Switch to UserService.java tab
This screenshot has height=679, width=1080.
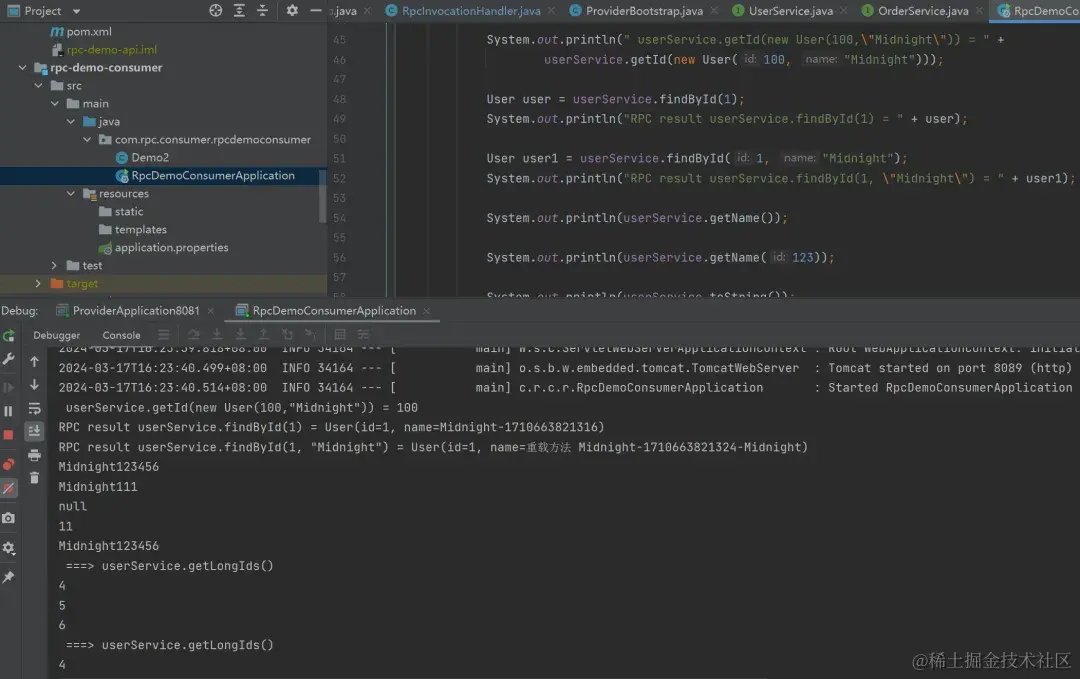click(791, 11)
